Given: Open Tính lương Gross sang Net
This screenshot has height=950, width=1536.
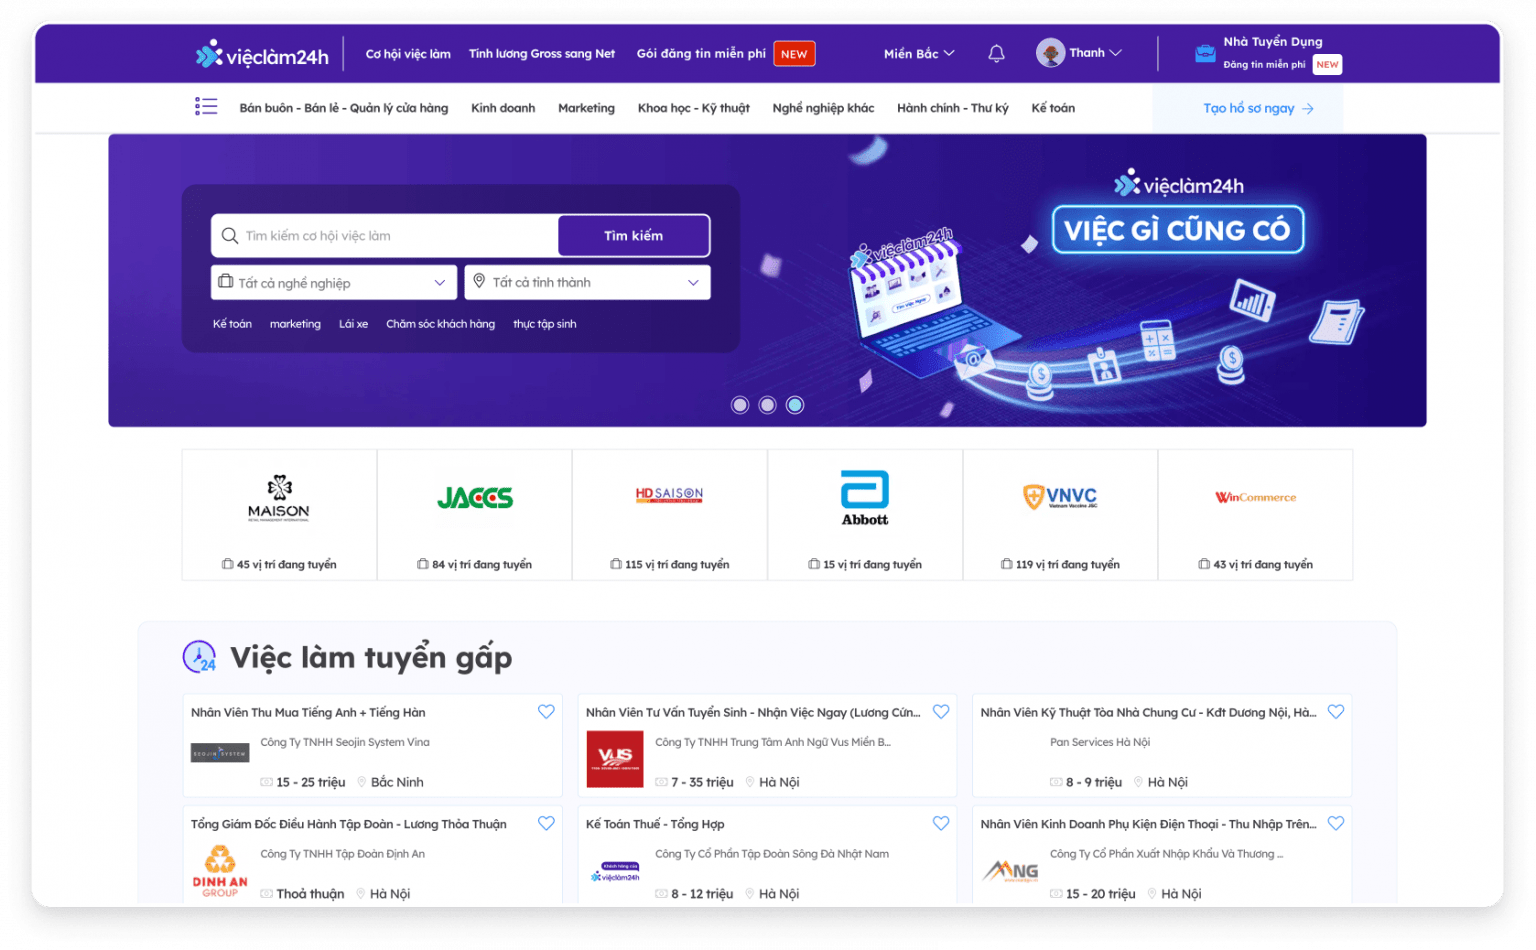Looking at the screenshot, I should 542,54.
